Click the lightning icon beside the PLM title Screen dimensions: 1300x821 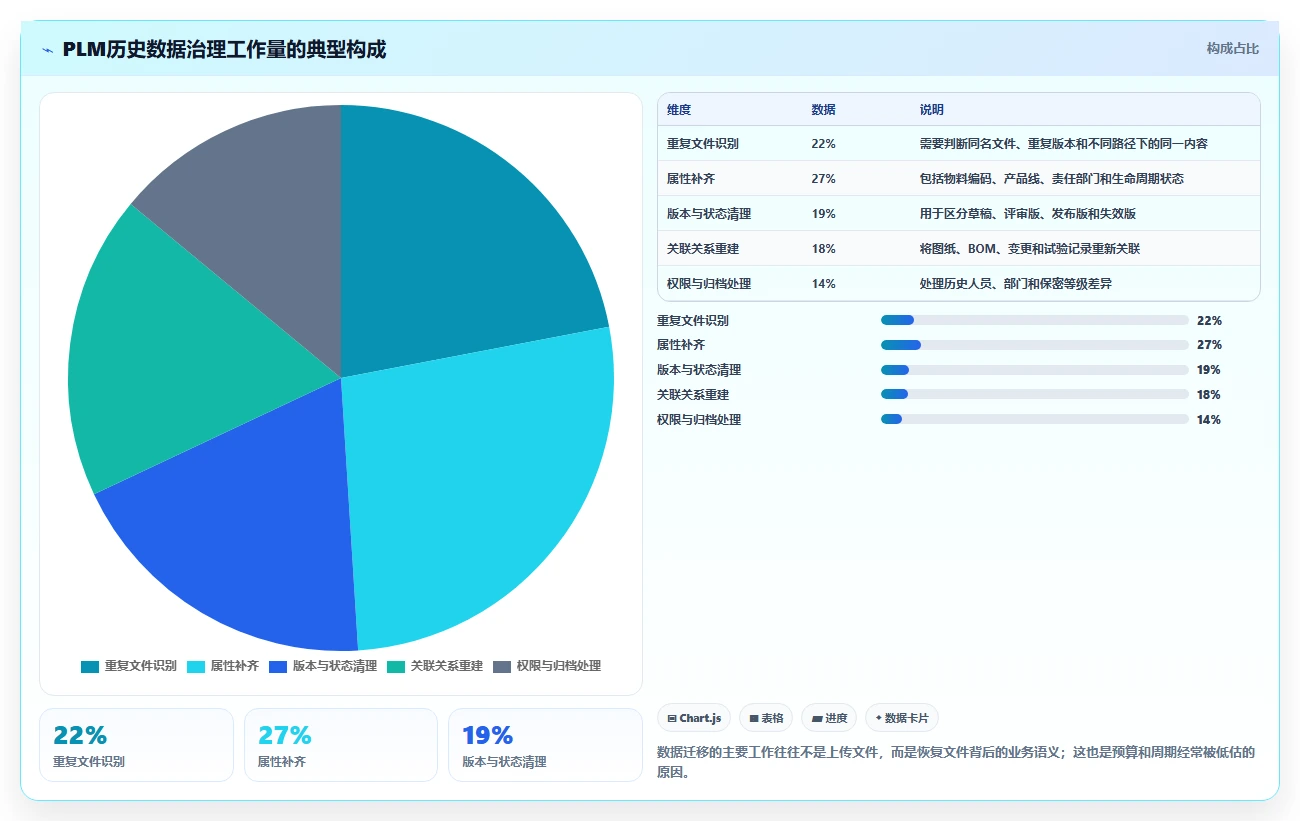pyautogui.click(x=48, y=50)
